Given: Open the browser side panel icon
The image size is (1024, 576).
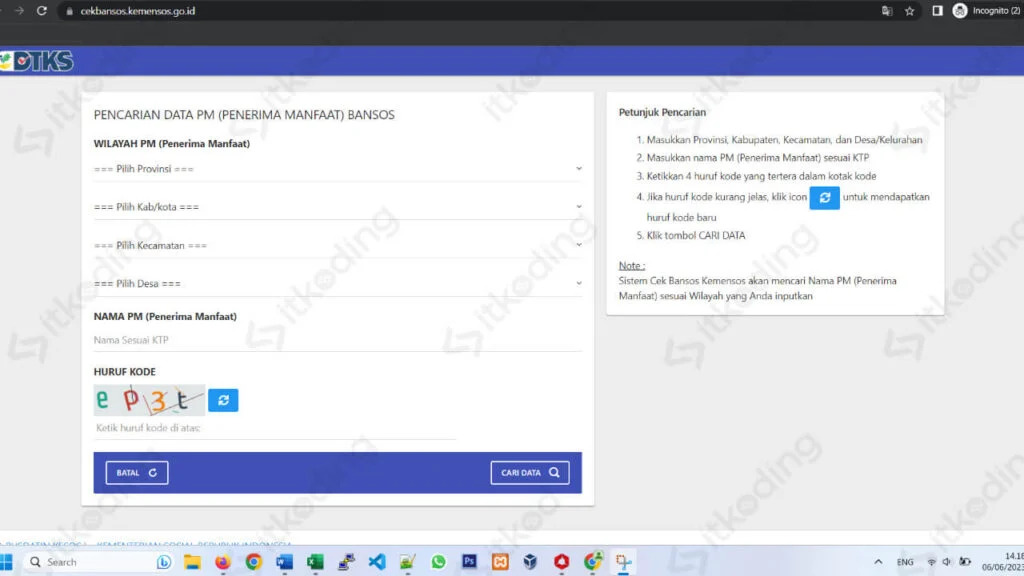Looking at the screenshot, I should [x=938, y=11].
